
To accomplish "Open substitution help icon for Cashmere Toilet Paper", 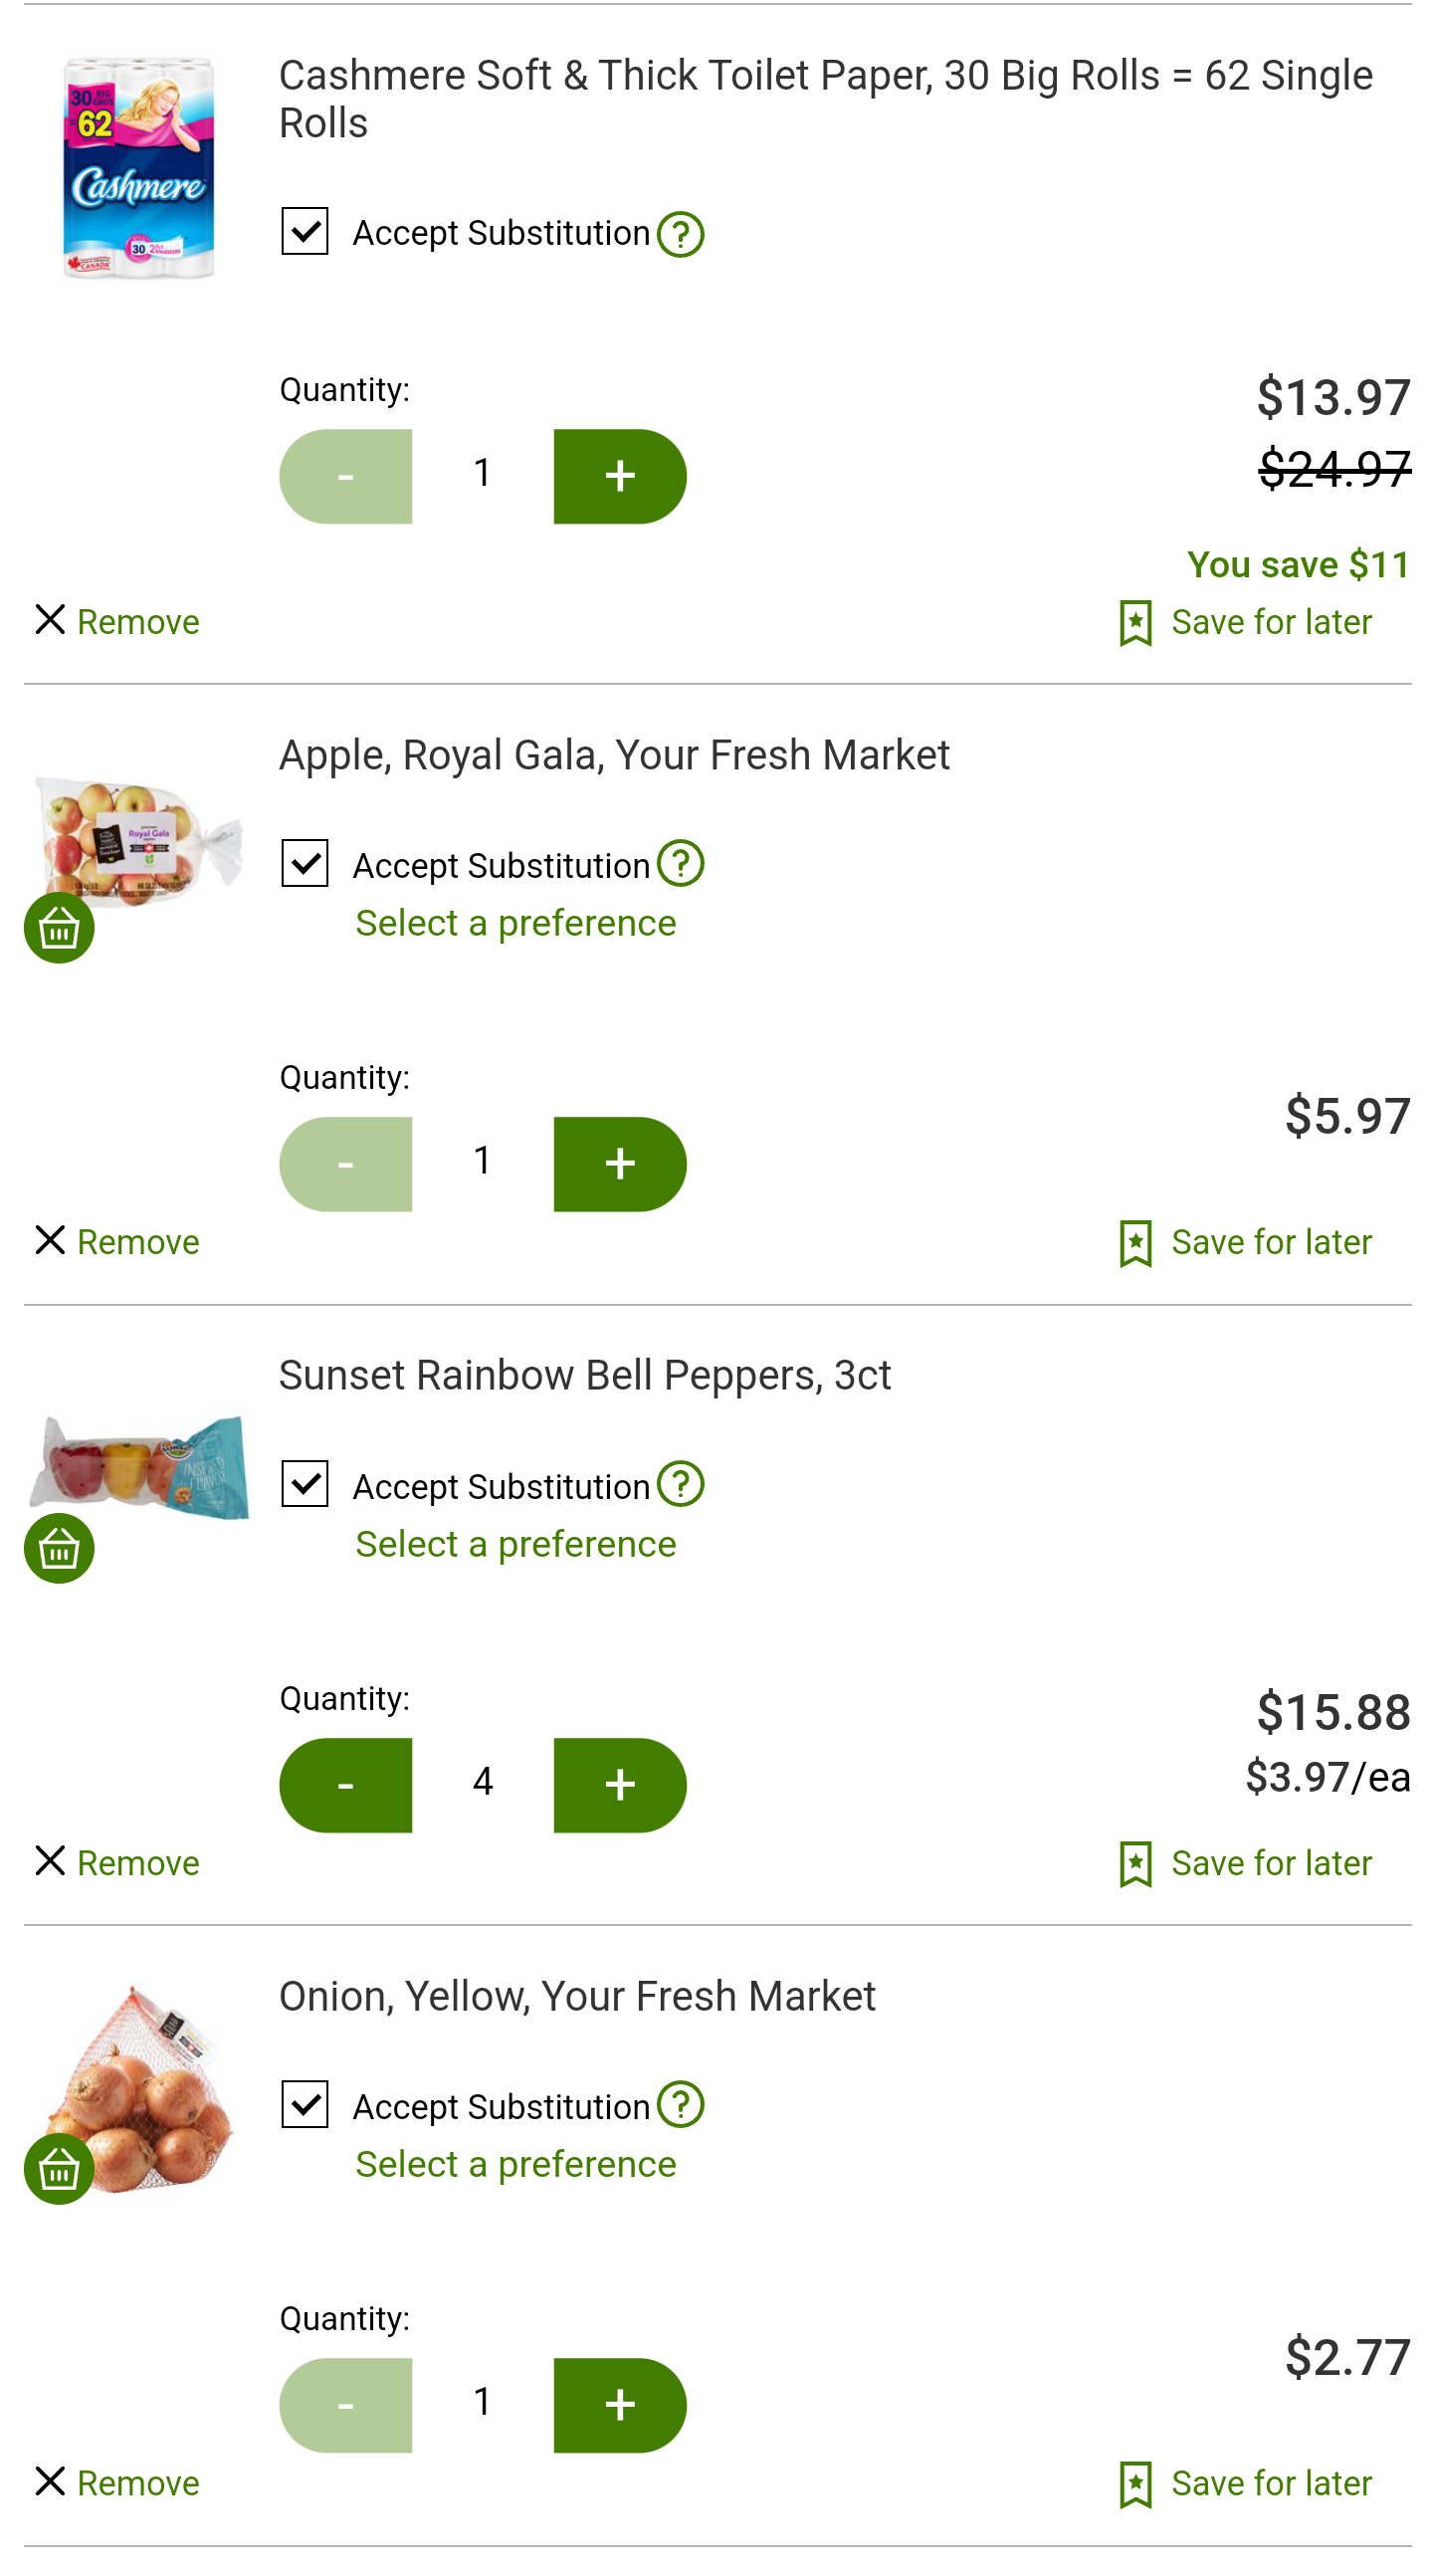I will tap(680, 234).
